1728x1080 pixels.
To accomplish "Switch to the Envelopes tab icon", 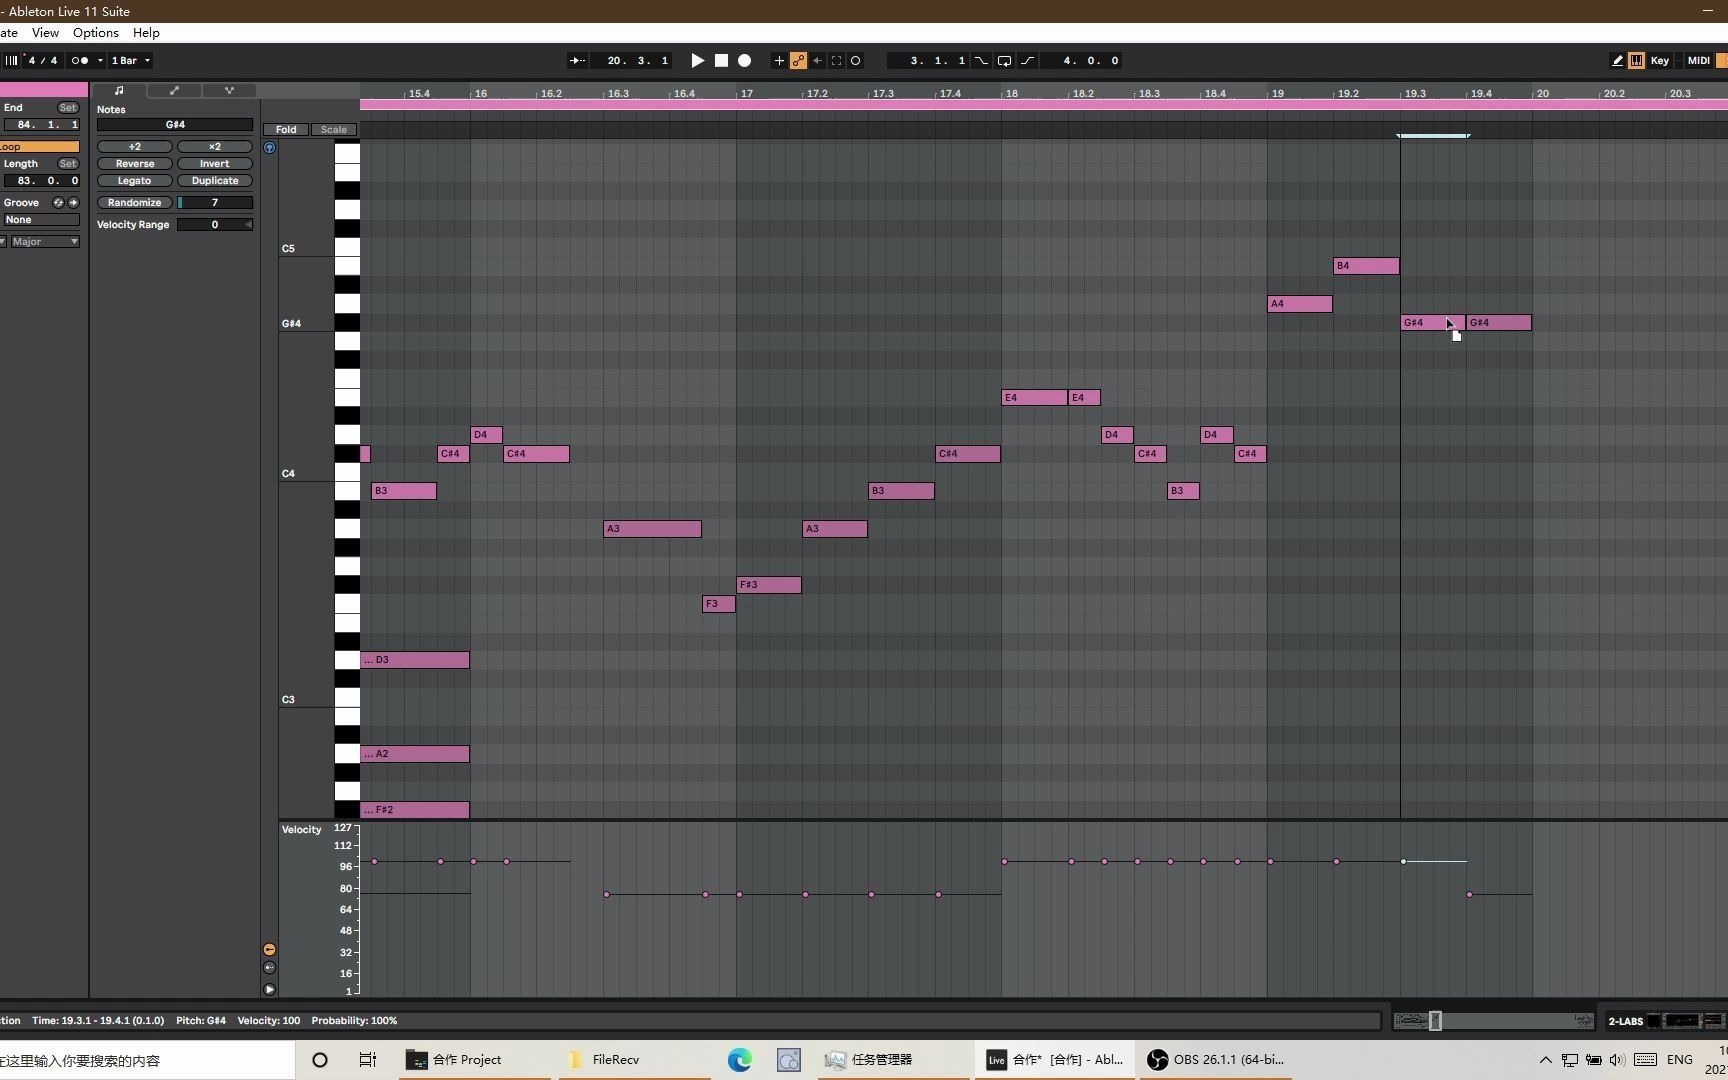I will click(174, 91).
